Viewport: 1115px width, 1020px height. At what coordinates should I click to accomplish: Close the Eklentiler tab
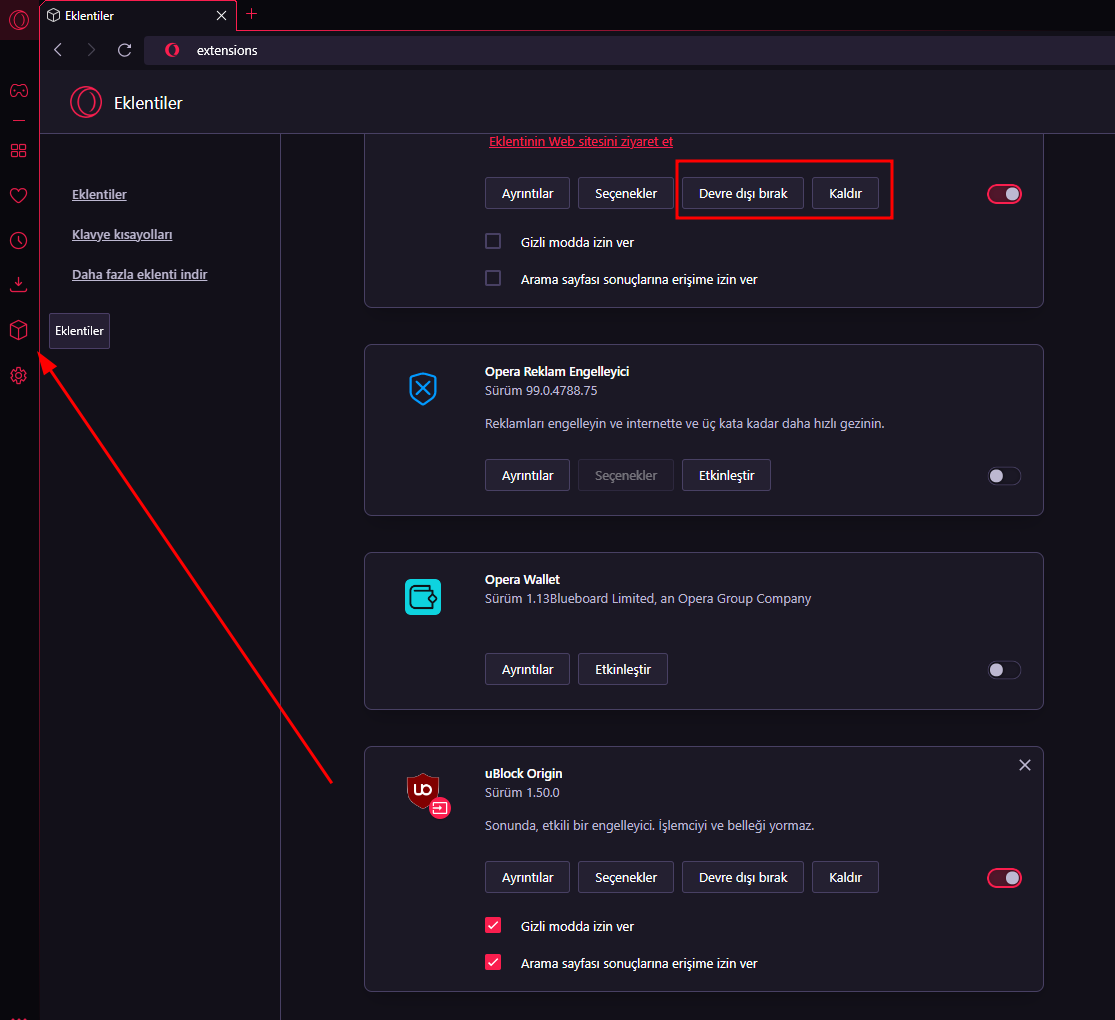click(x=221, y=16)
